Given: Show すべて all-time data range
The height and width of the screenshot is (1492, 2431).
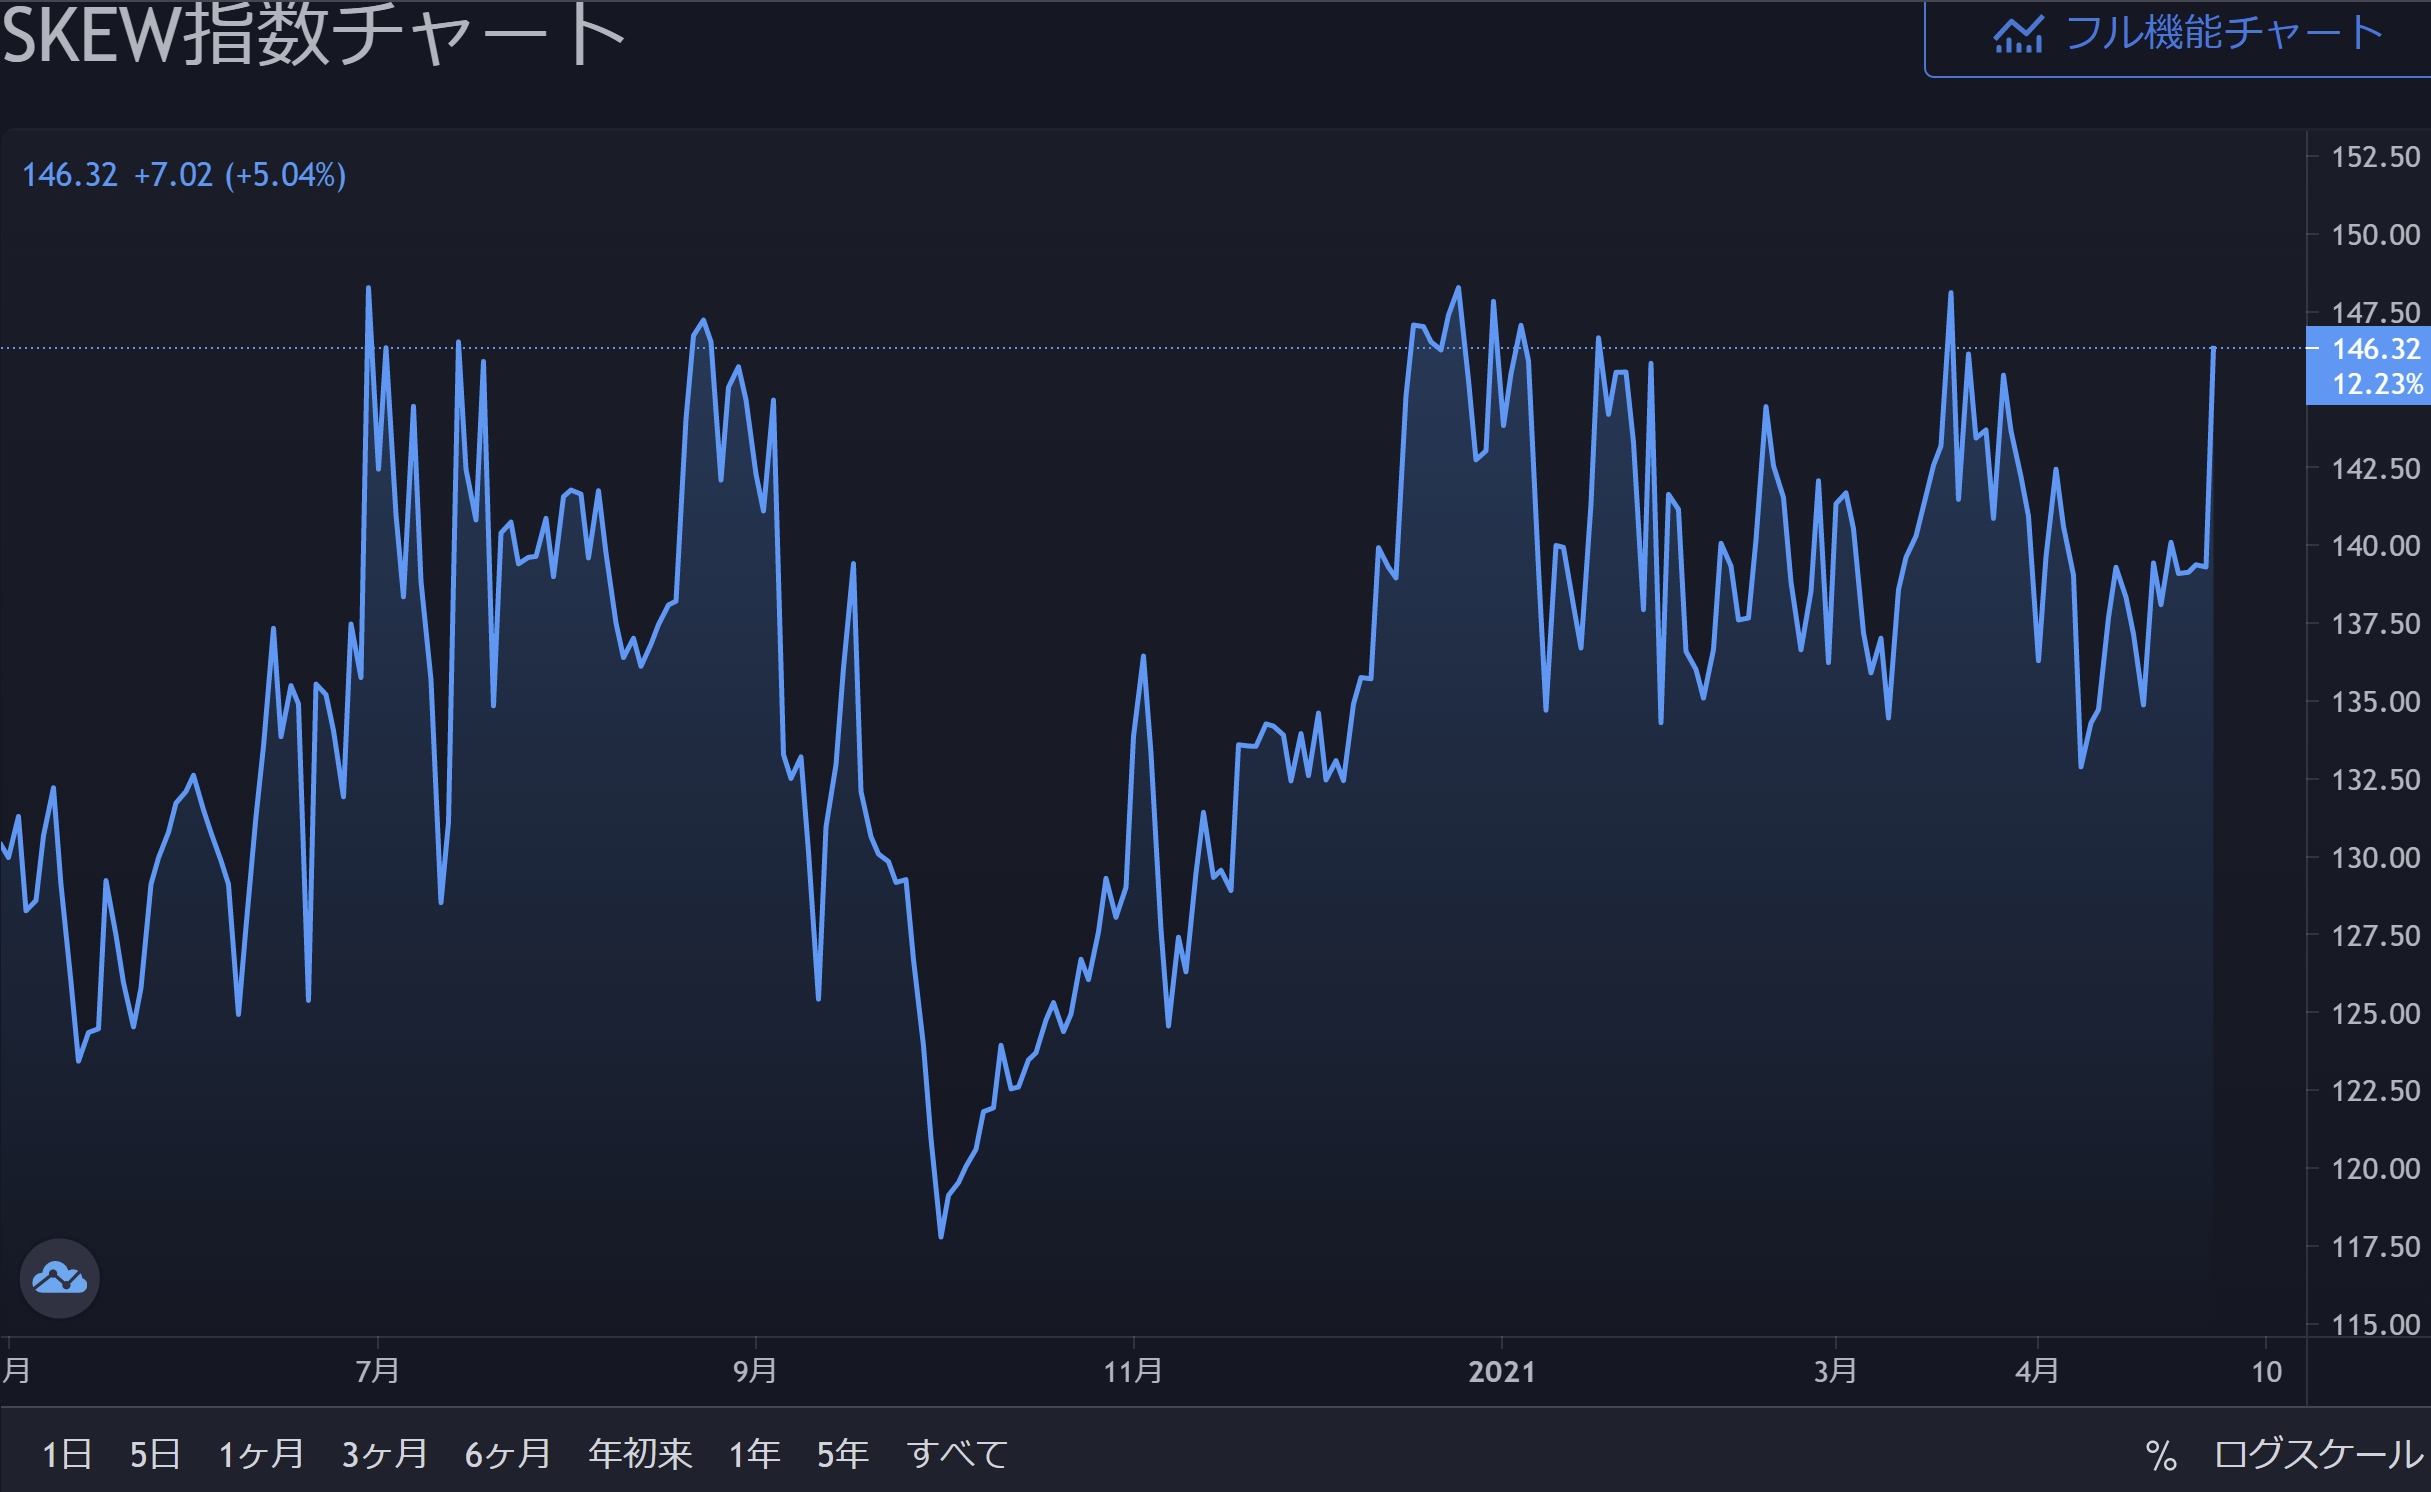Looking at the screenshot, I should (957, 1454).
